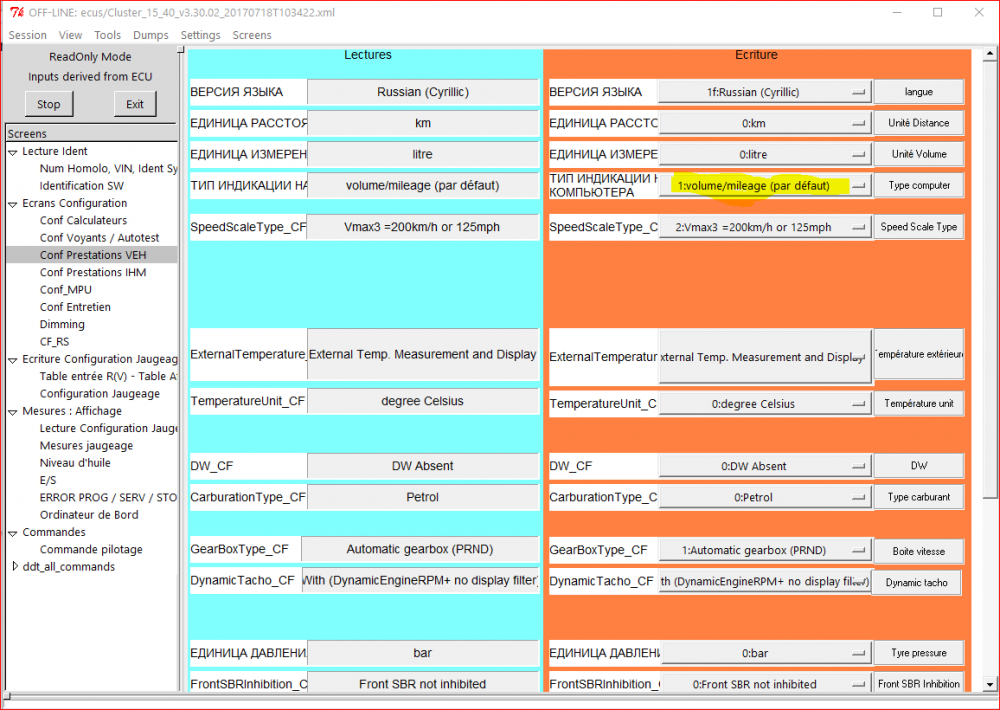Open the CarburationType 0:Petrol dropdown
Image resolution: width=1000 pixels, height=710 pixels.
tap(765, 497)
